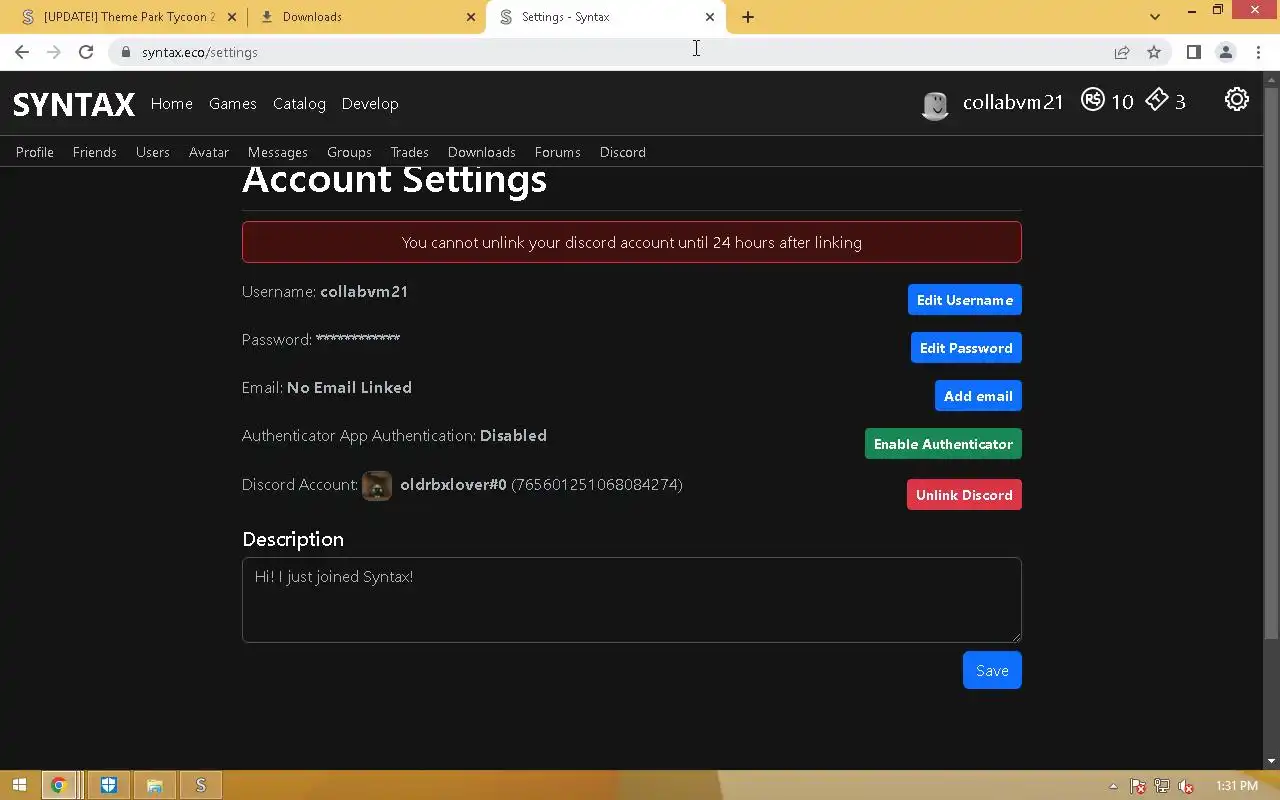This screenshot has height=800, width=1280.
Task: Click the tickets currency icon
Action: tap(1157, 100)
